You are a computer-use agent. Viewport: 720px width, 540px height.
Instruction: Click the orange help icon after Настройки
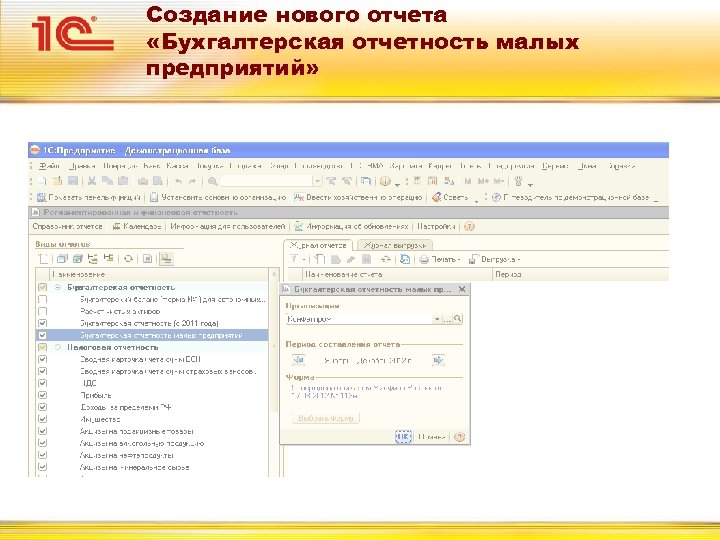(x=469, y=226)
